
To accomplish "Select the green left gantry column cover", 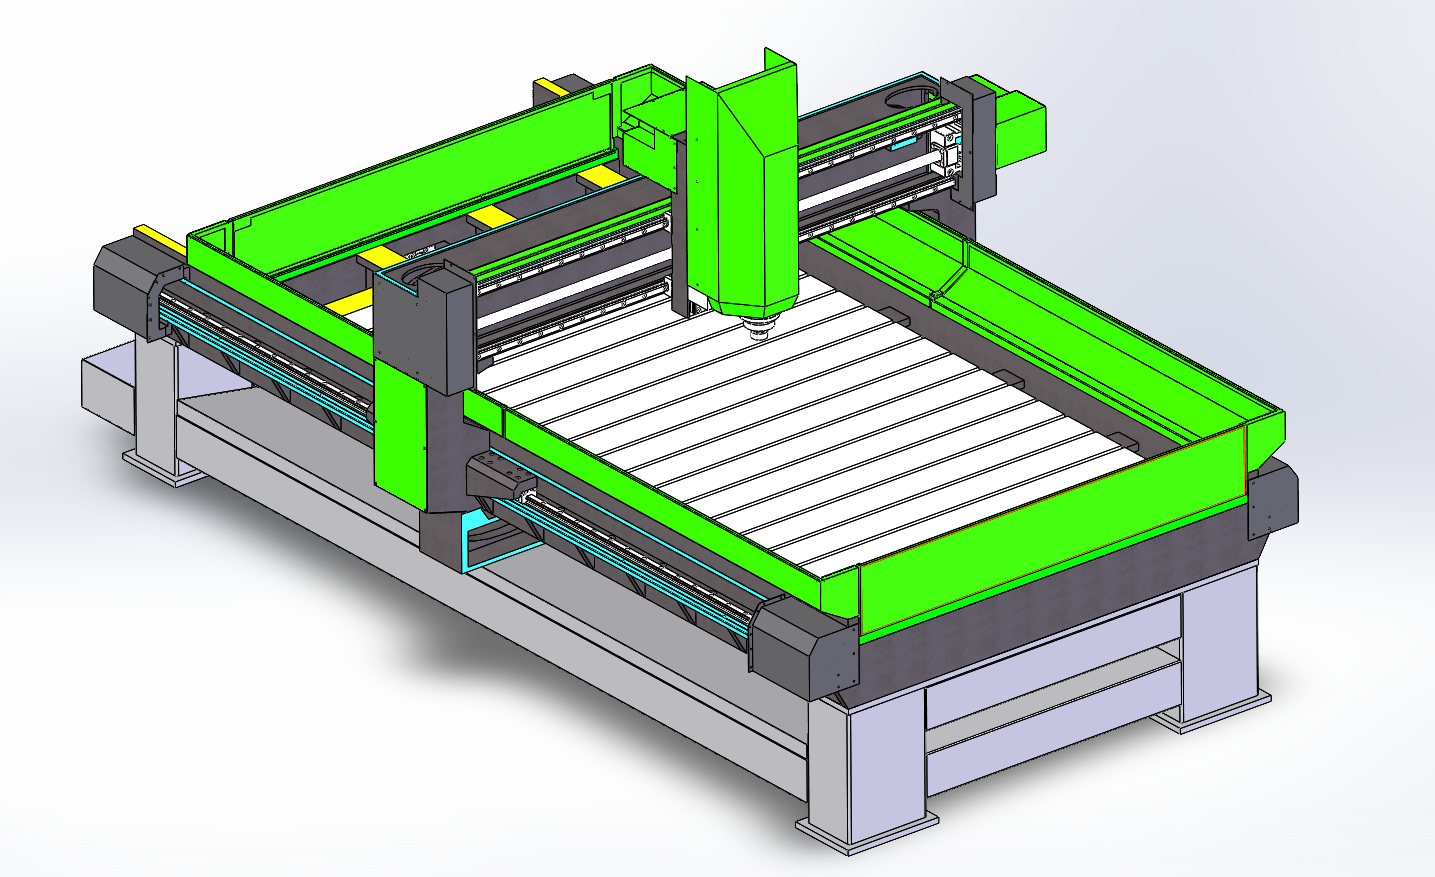I will coord(400,430).
